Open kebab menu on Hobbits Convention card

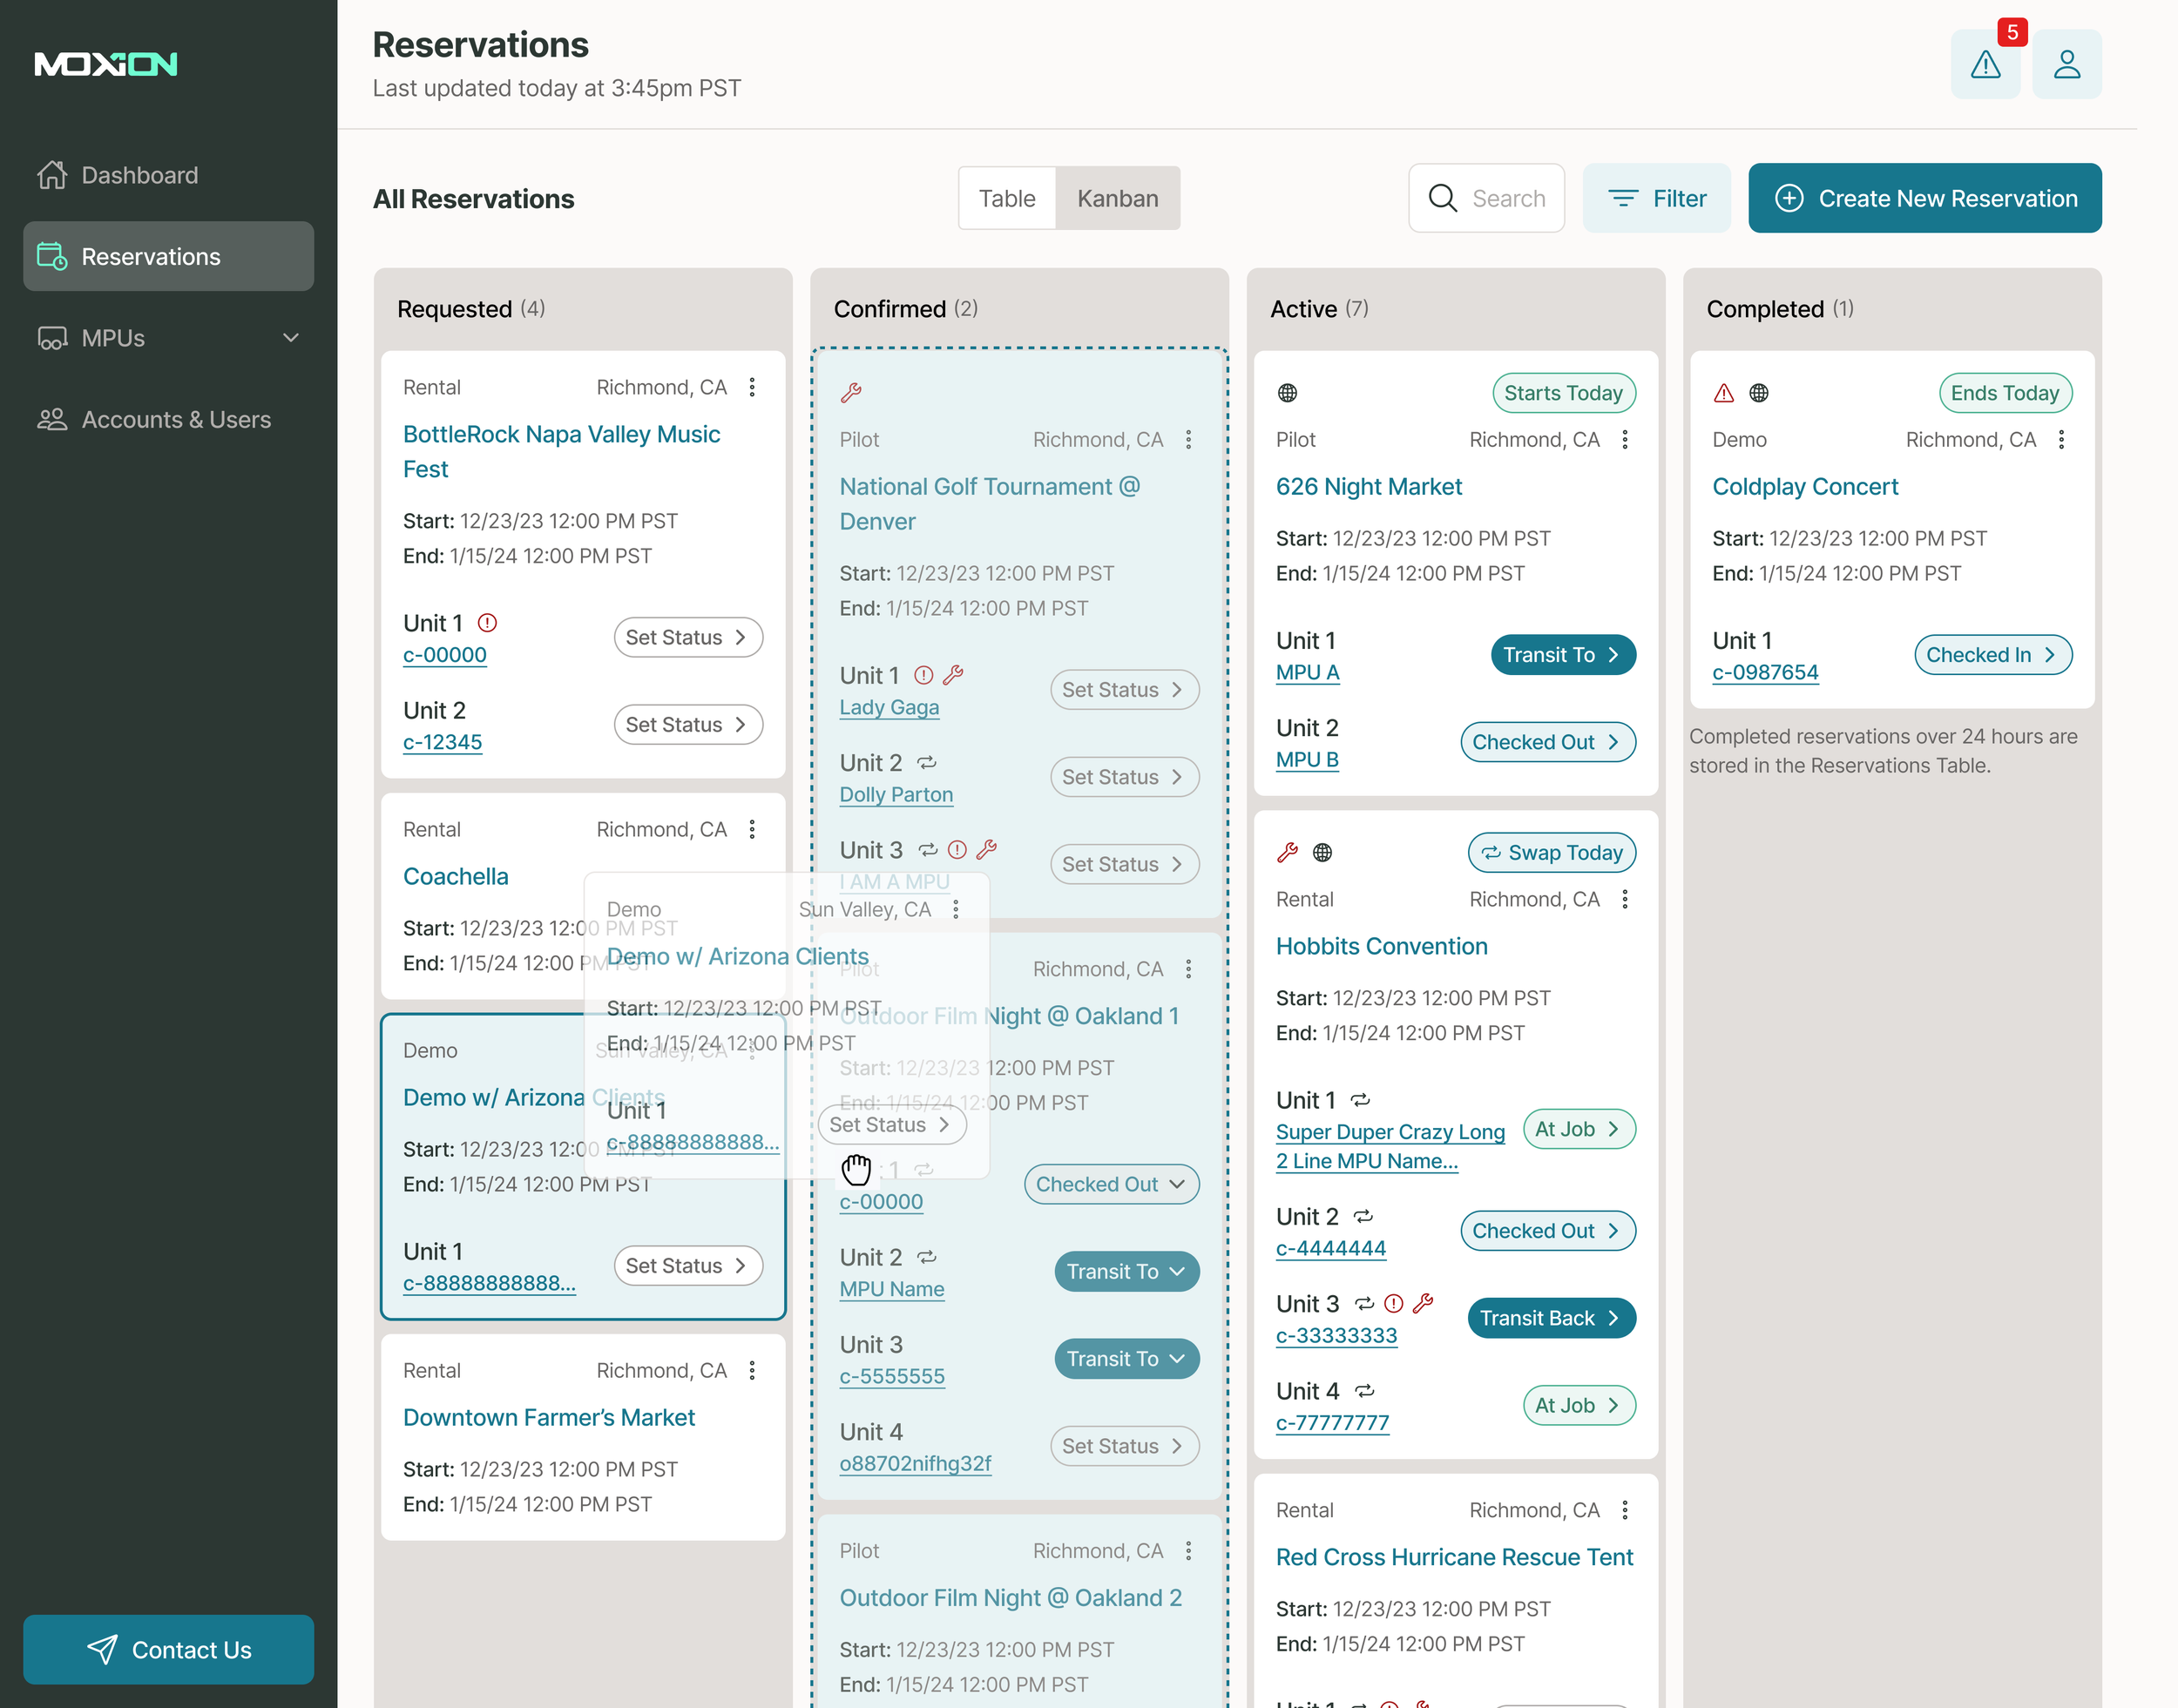tap(1625, 899)
